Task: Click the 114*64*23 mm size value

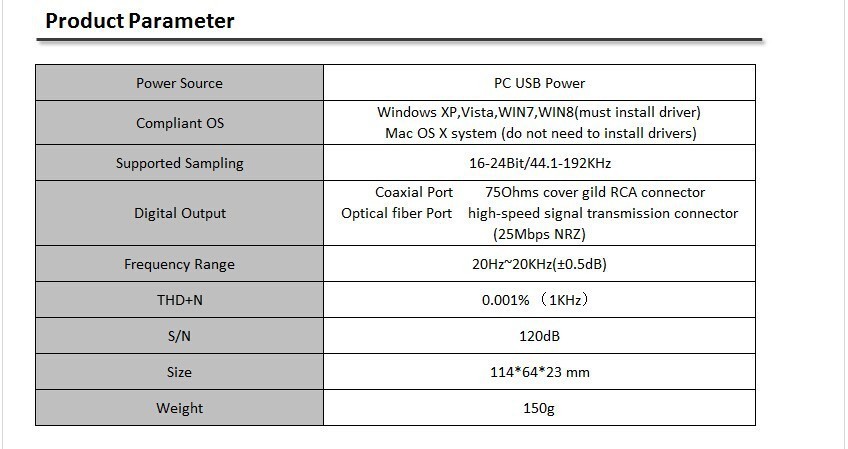Action: tap(540, 372)
